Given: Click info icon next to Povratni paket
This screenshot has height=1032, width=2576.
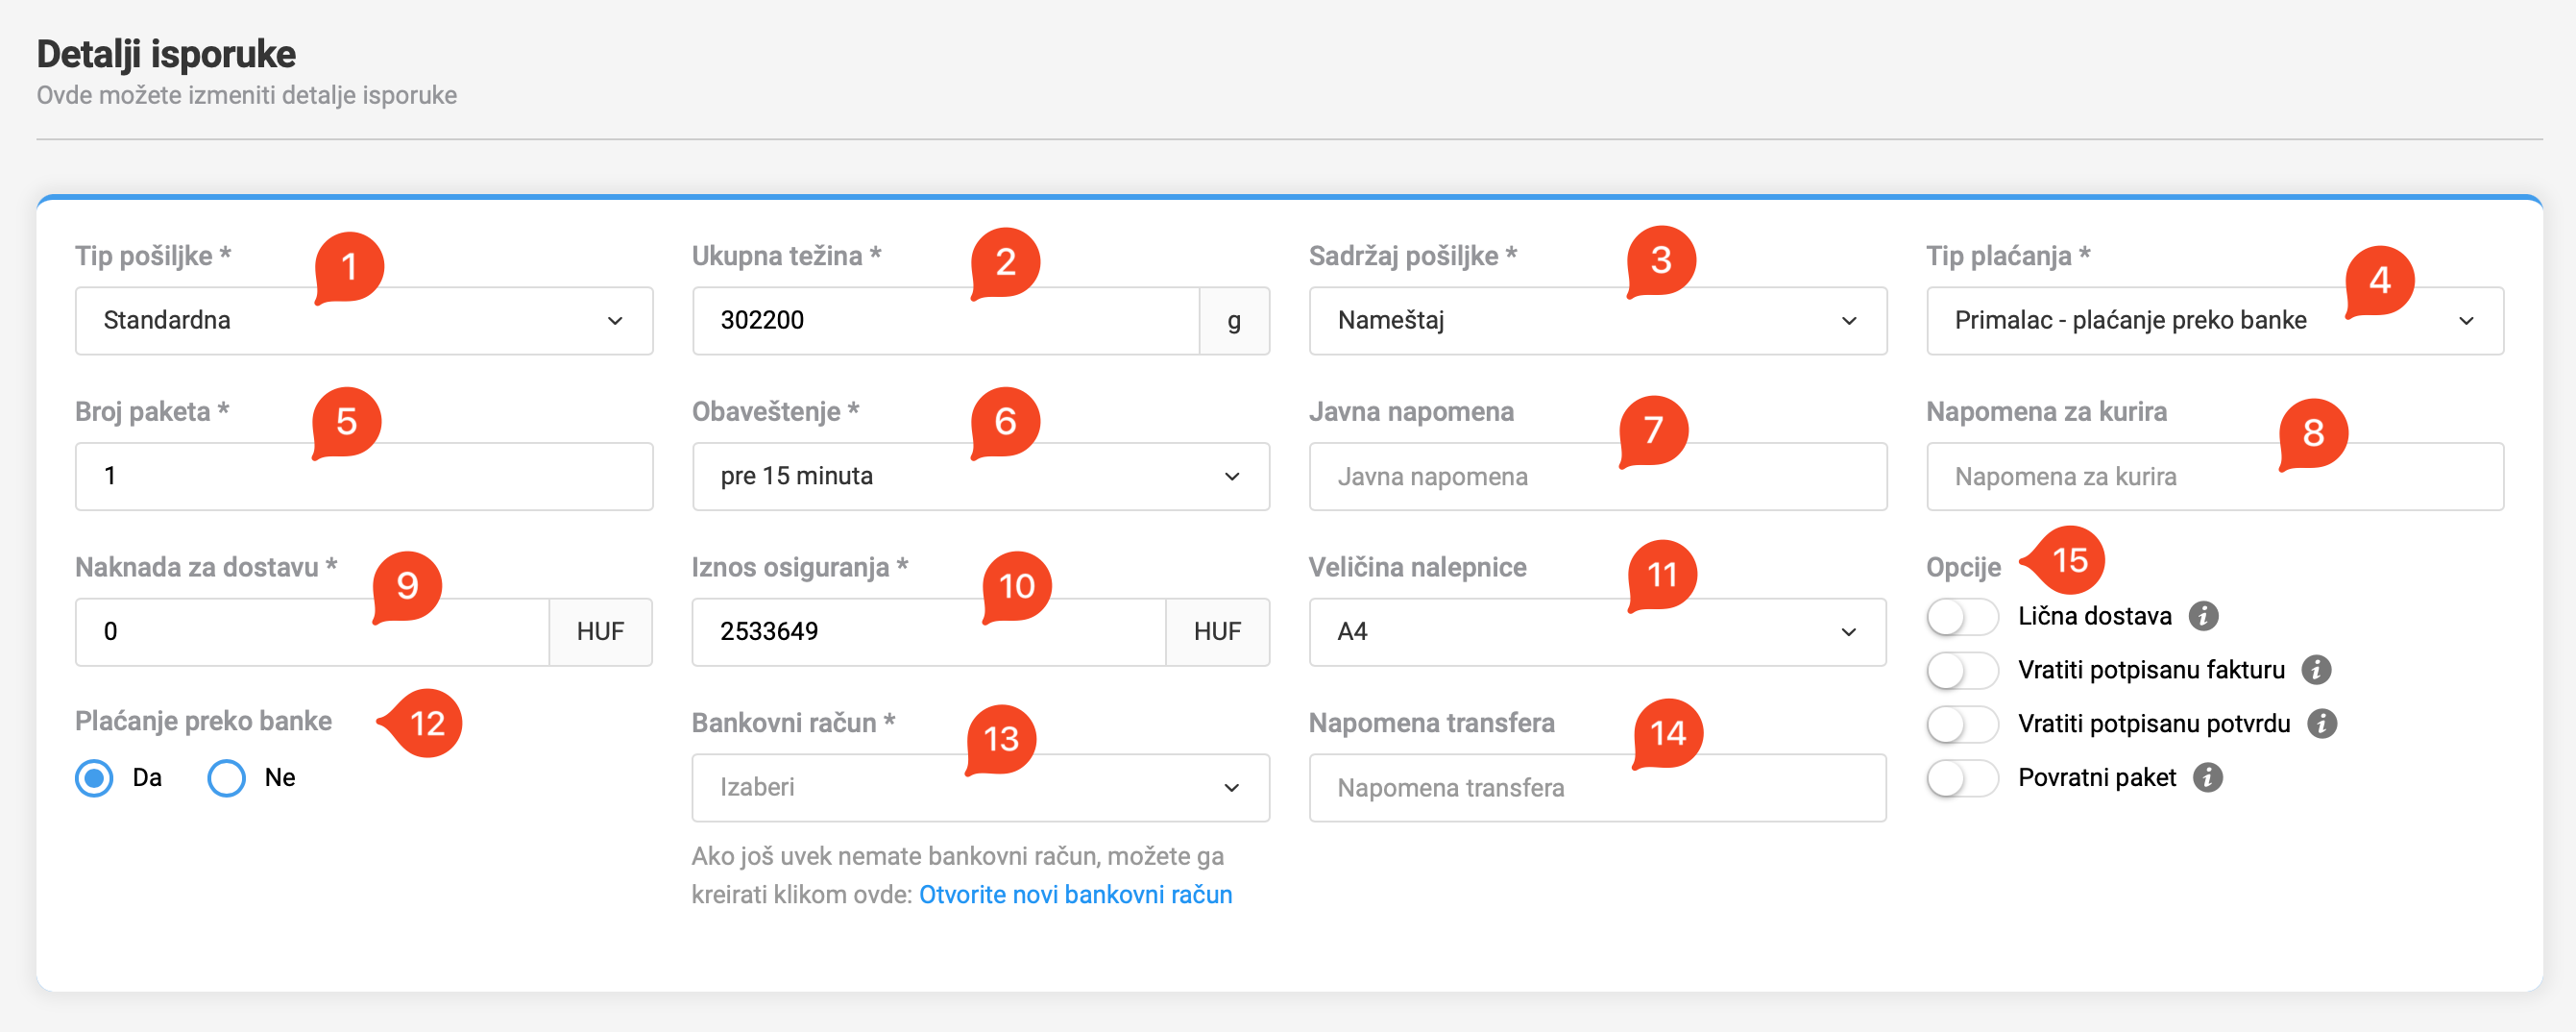Looking at the screenshot, I should coord(2207,778).
